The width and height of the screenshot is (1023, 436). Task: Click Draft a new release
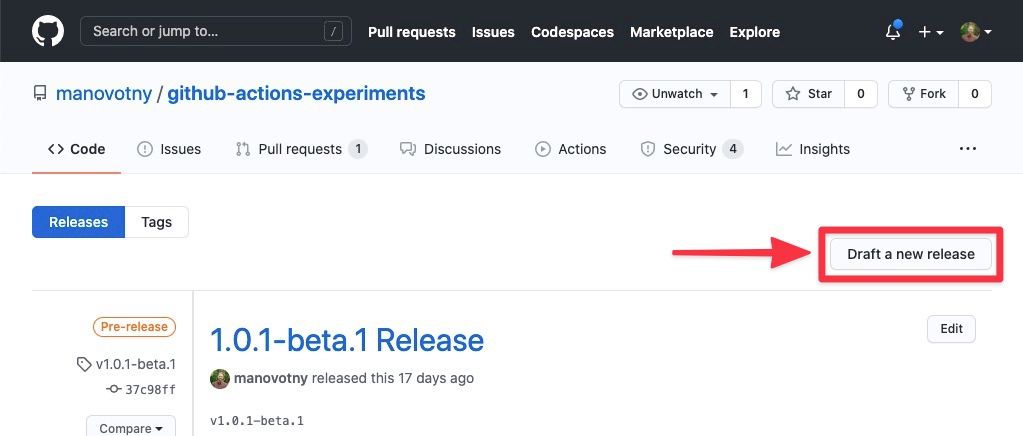[x=911, y=255]
